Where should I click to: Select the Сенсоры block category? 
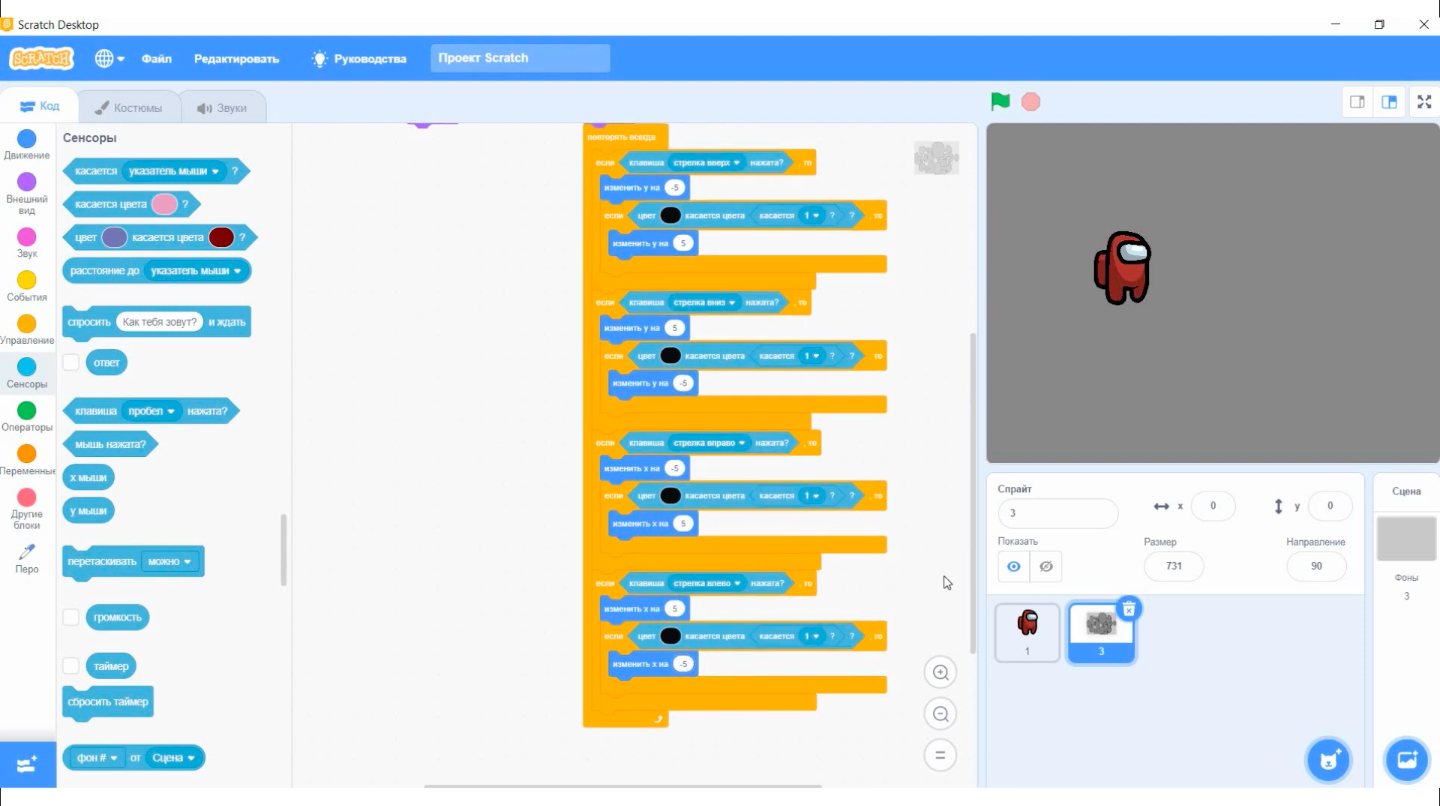(27, 373)
